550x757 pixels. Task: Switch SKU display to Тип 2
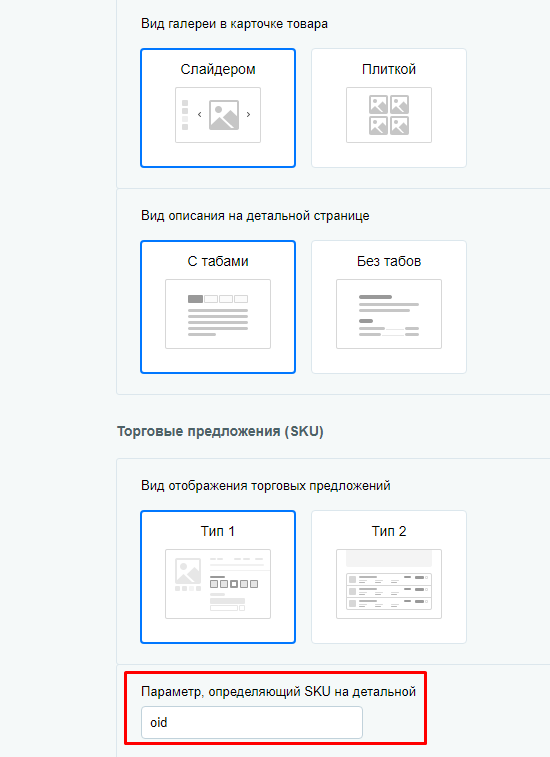pos(389,577)
